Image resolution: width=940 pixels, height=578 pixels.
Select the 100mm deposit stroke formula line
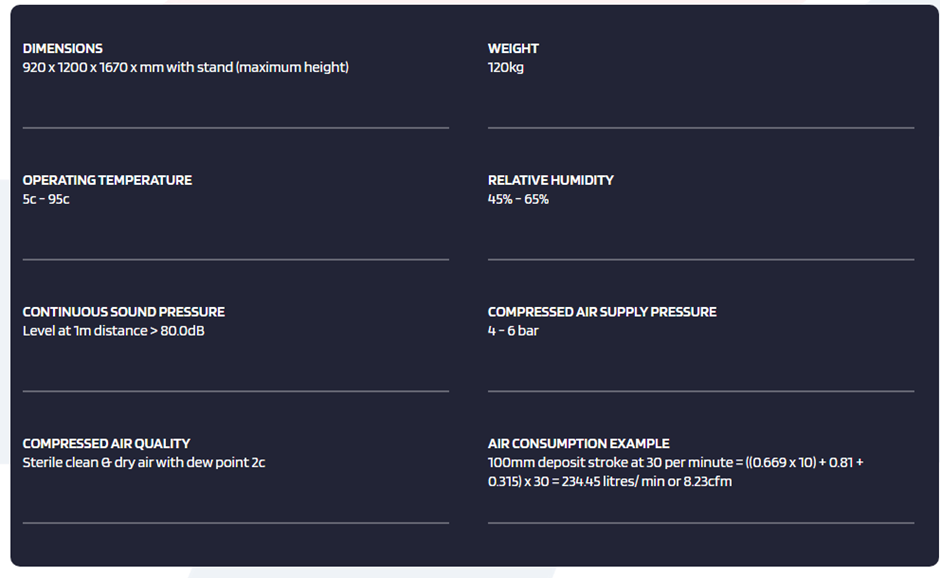pyautogui.click(x=676, y=462)
